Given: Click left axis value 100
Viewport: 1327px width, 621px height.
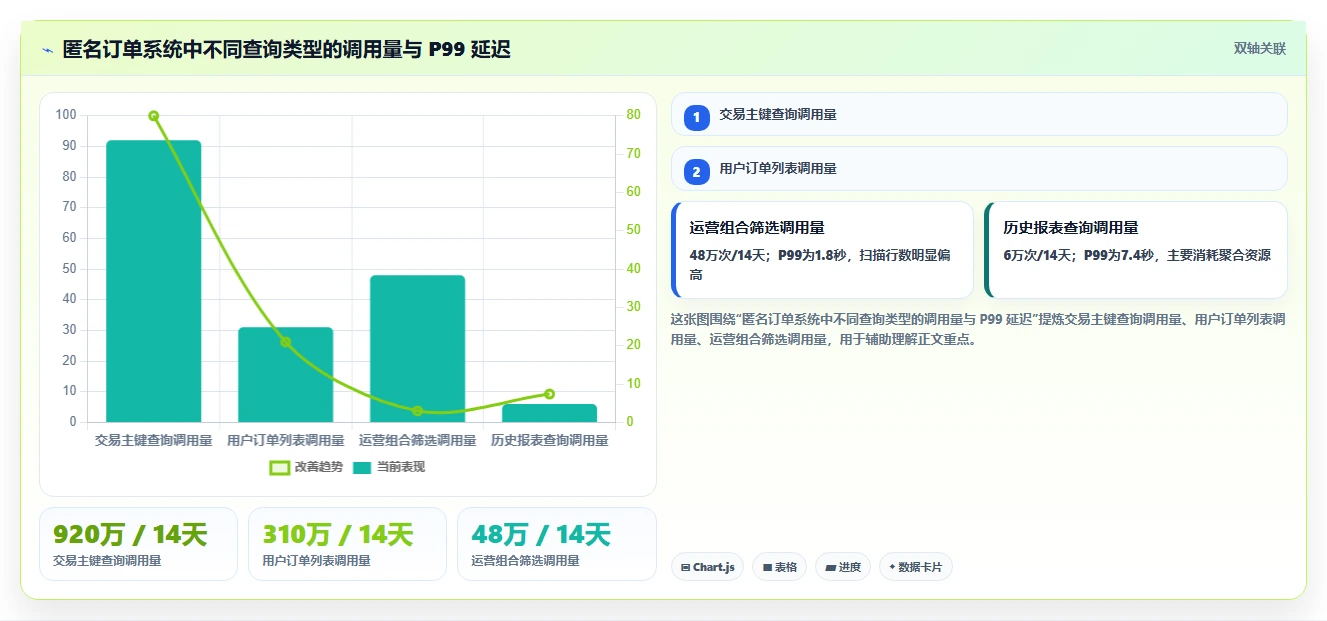Looking at the screenshot, I should coord(66,115).
